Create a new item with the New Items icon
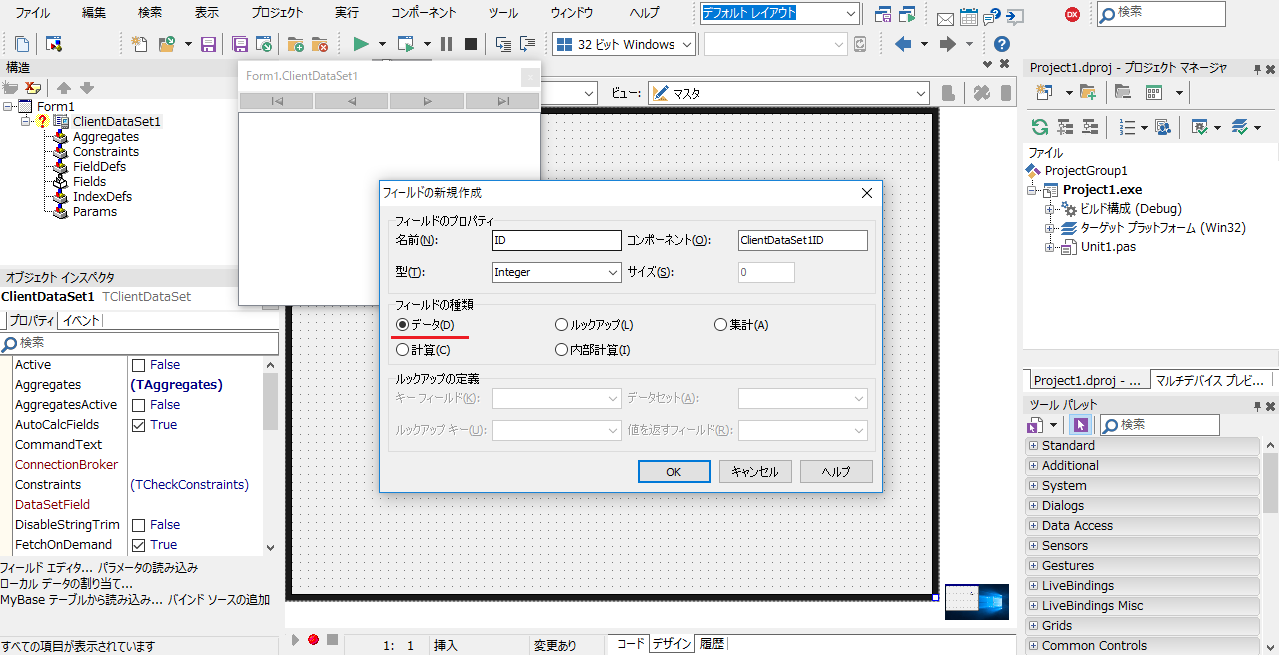This screenshot has height=655, width=1279. point(139,44)
